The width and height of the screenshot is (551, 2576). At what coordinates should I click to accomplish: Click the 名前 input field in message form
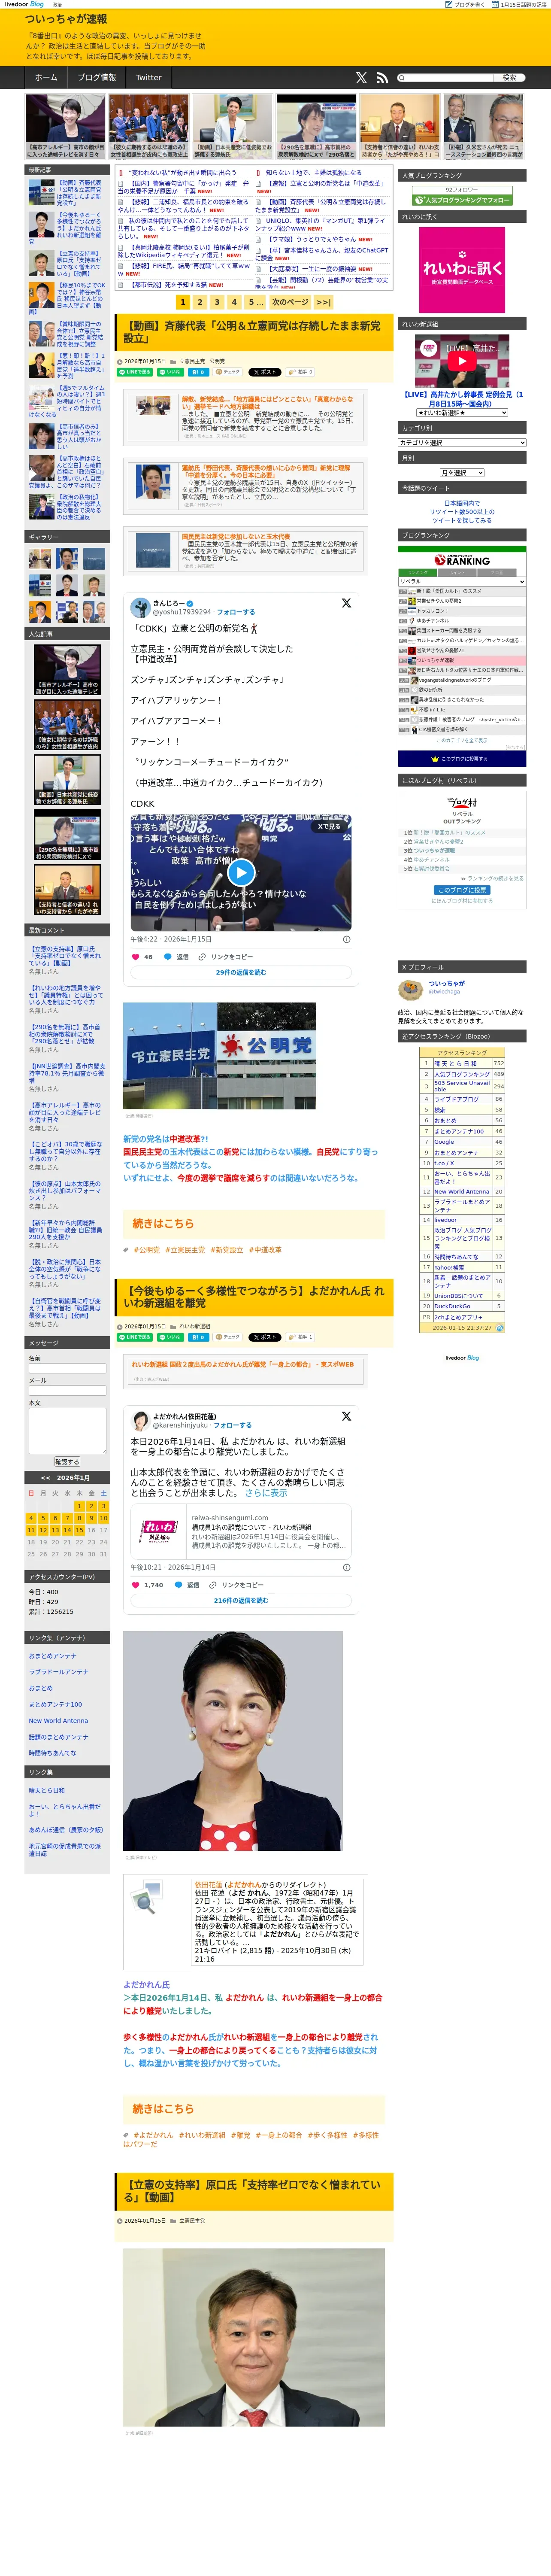tap(67, 1368)
